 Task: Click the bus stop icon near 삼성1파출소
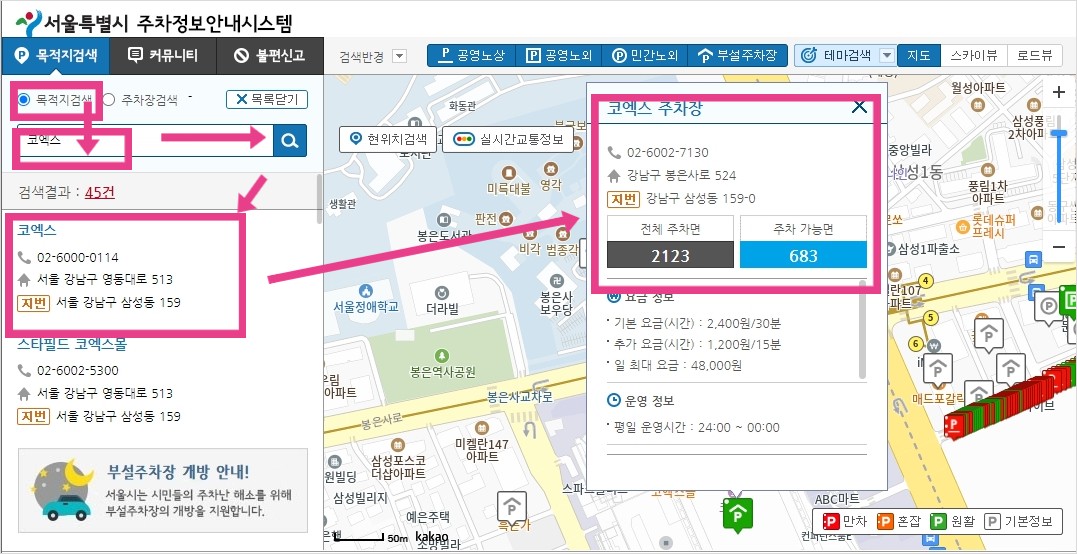point(1032,259)
